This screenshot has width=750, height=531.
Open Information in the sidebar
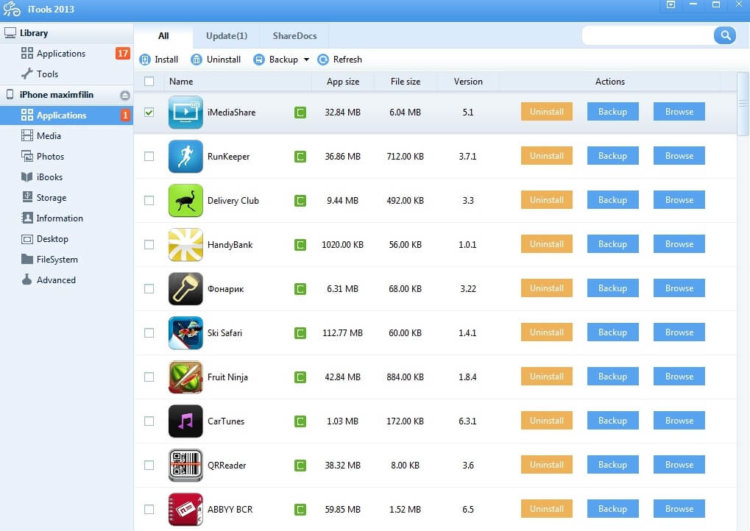click(x=66, y=218)
